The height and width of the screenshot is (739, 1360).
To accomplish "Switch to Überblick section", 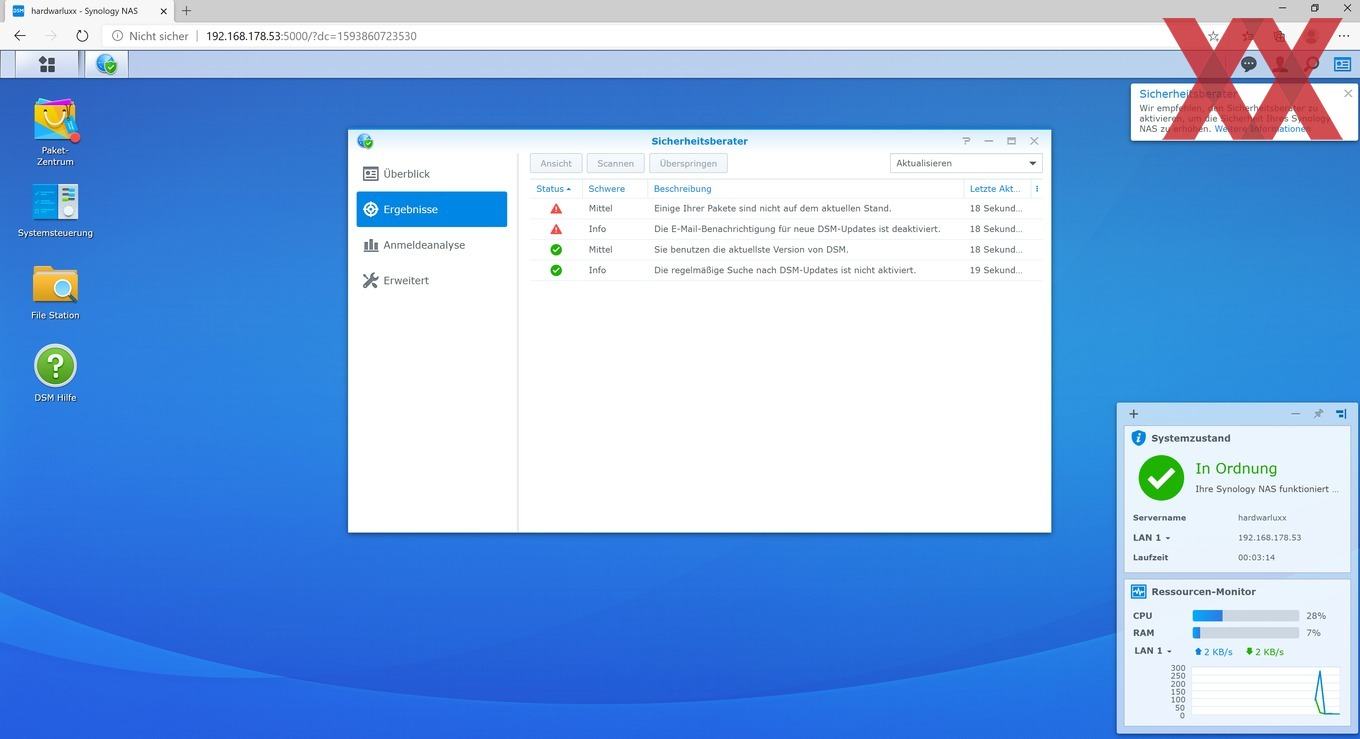I will pyautogui.click(x=431, y=174).
